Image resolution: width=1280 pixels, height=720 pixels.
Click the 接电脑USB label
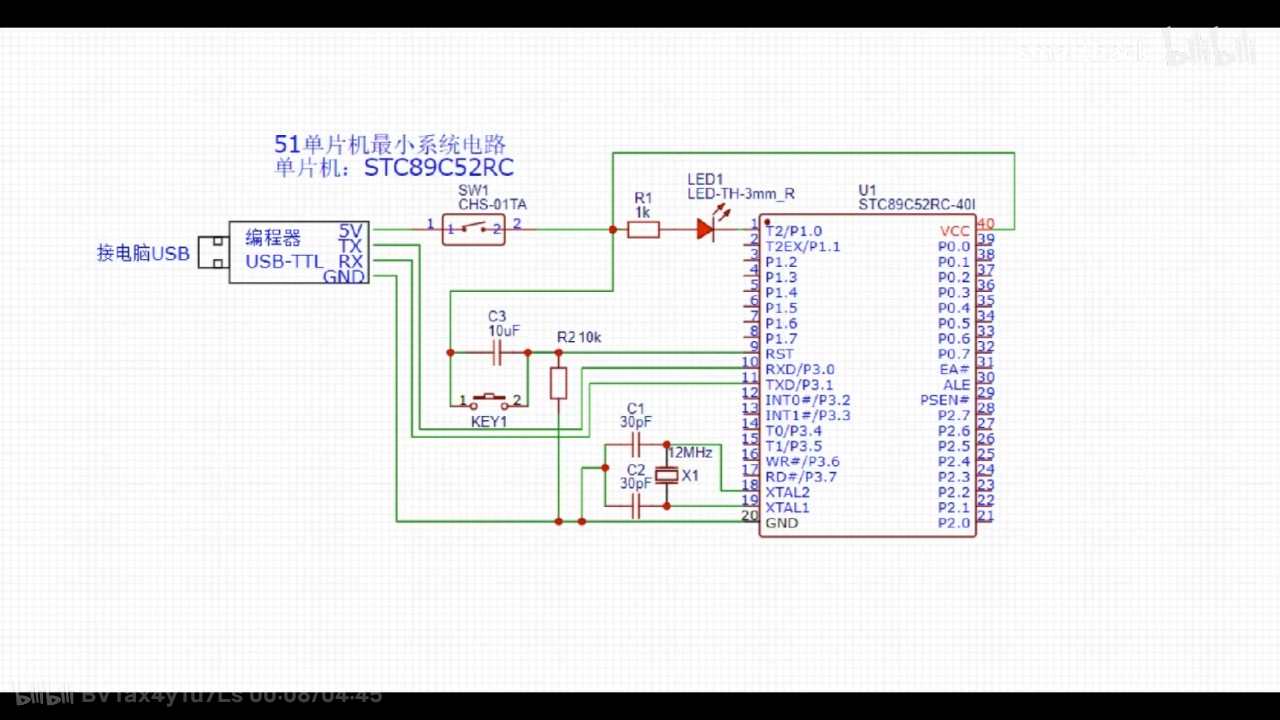(143, 254)
